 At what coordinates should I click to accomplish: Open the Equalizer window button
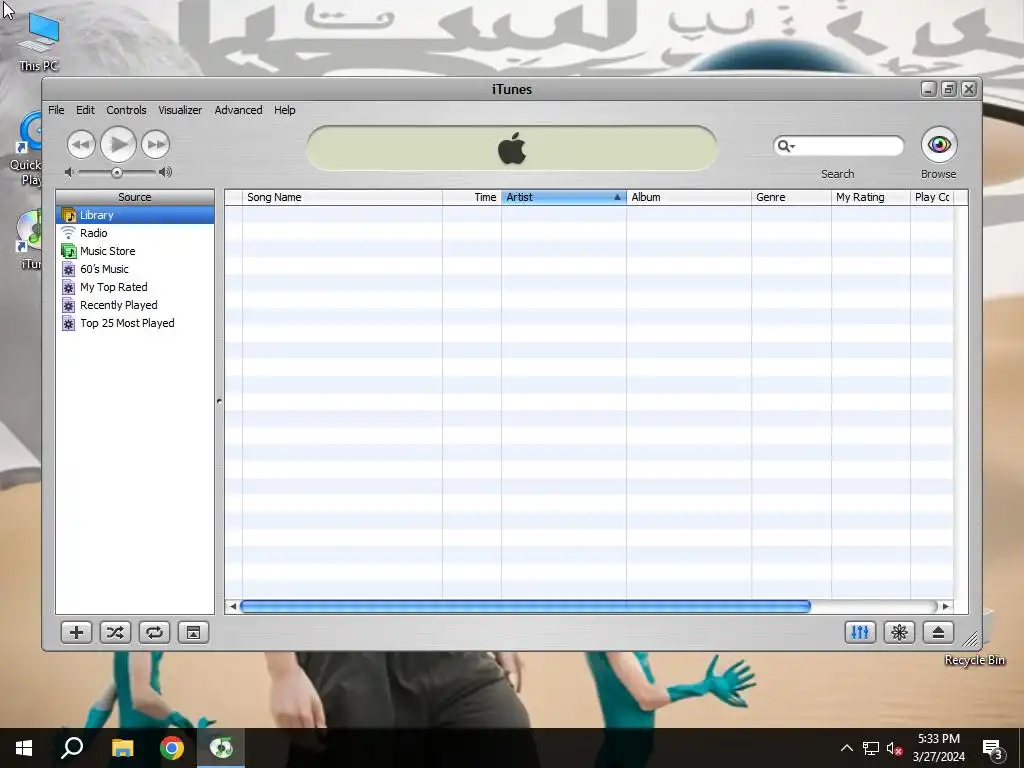point(860,632)
